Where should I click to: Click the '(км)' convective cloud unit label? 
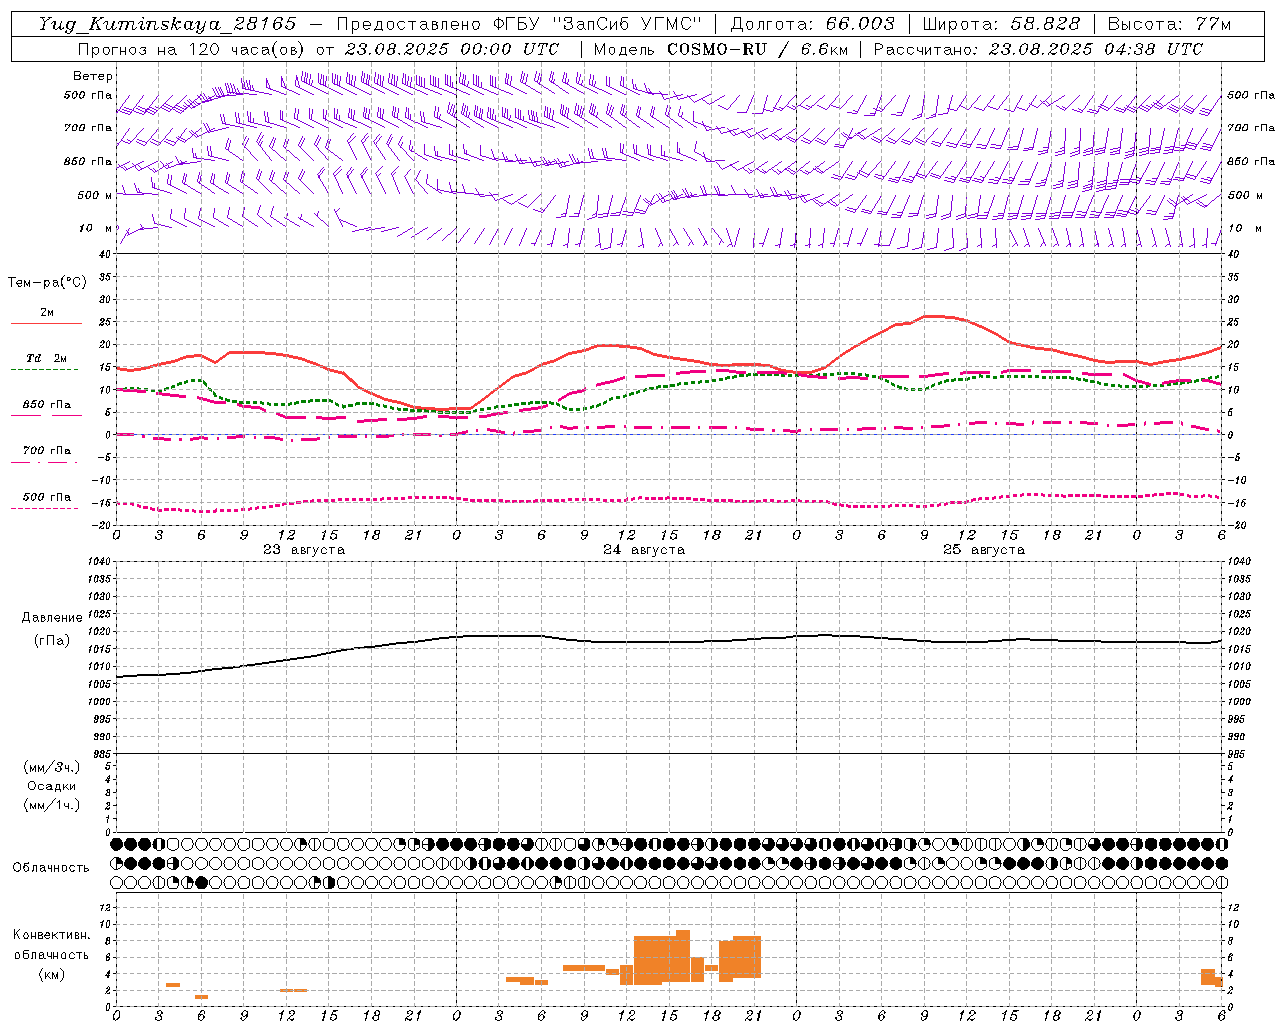pos(52,974)
